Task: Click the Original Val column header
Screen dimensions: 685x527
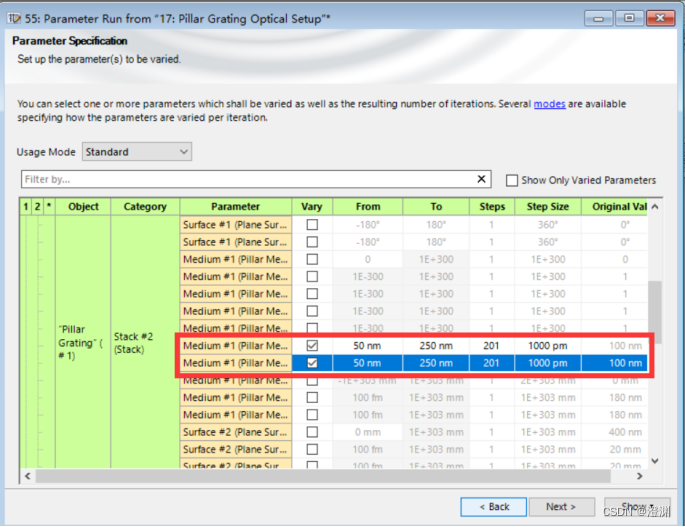Action: click(x=615, y=207)
